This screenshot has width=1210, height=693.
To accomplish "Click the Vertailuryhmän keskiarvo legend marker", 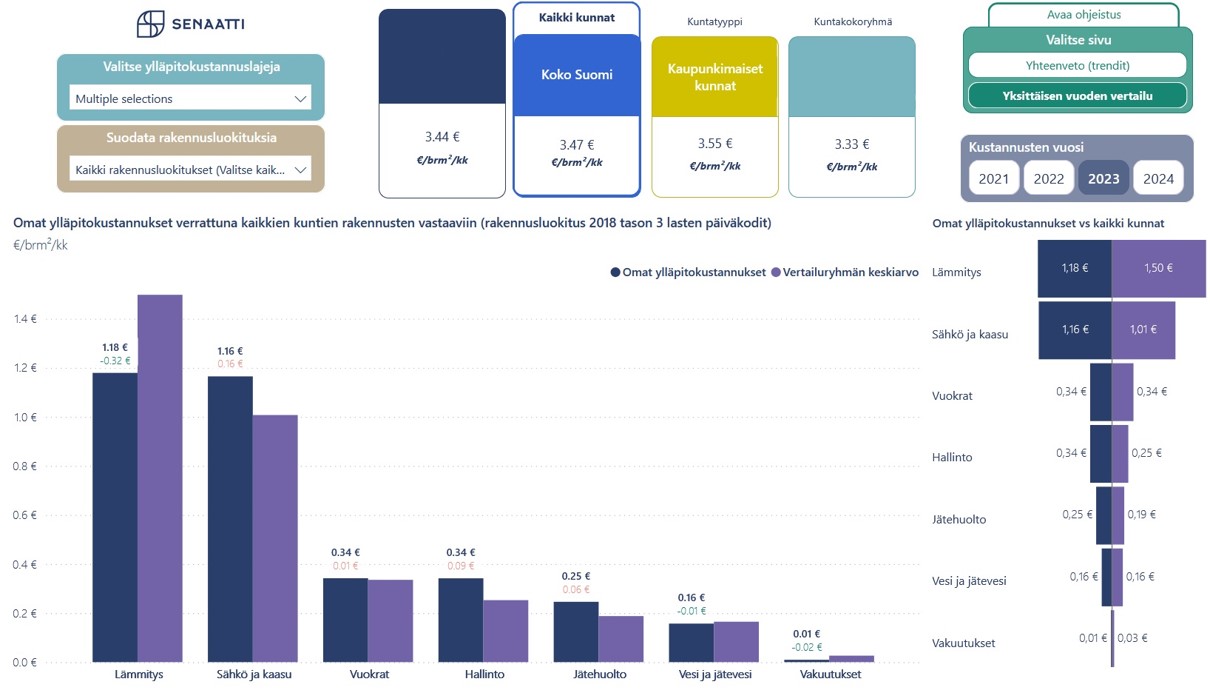I will tap(776, 272).
